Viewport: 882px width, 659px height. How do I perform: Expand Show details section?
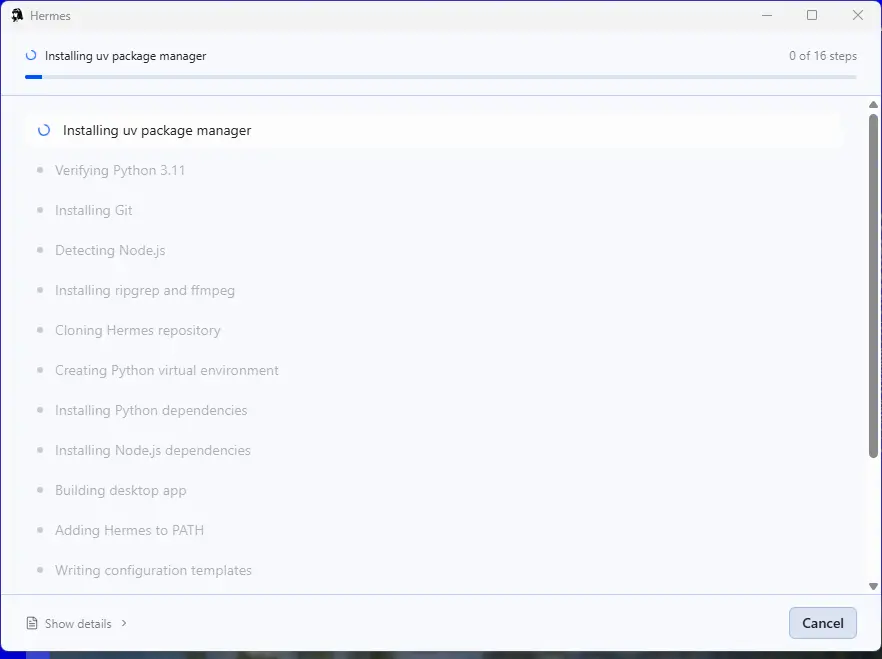pos(77,624)
